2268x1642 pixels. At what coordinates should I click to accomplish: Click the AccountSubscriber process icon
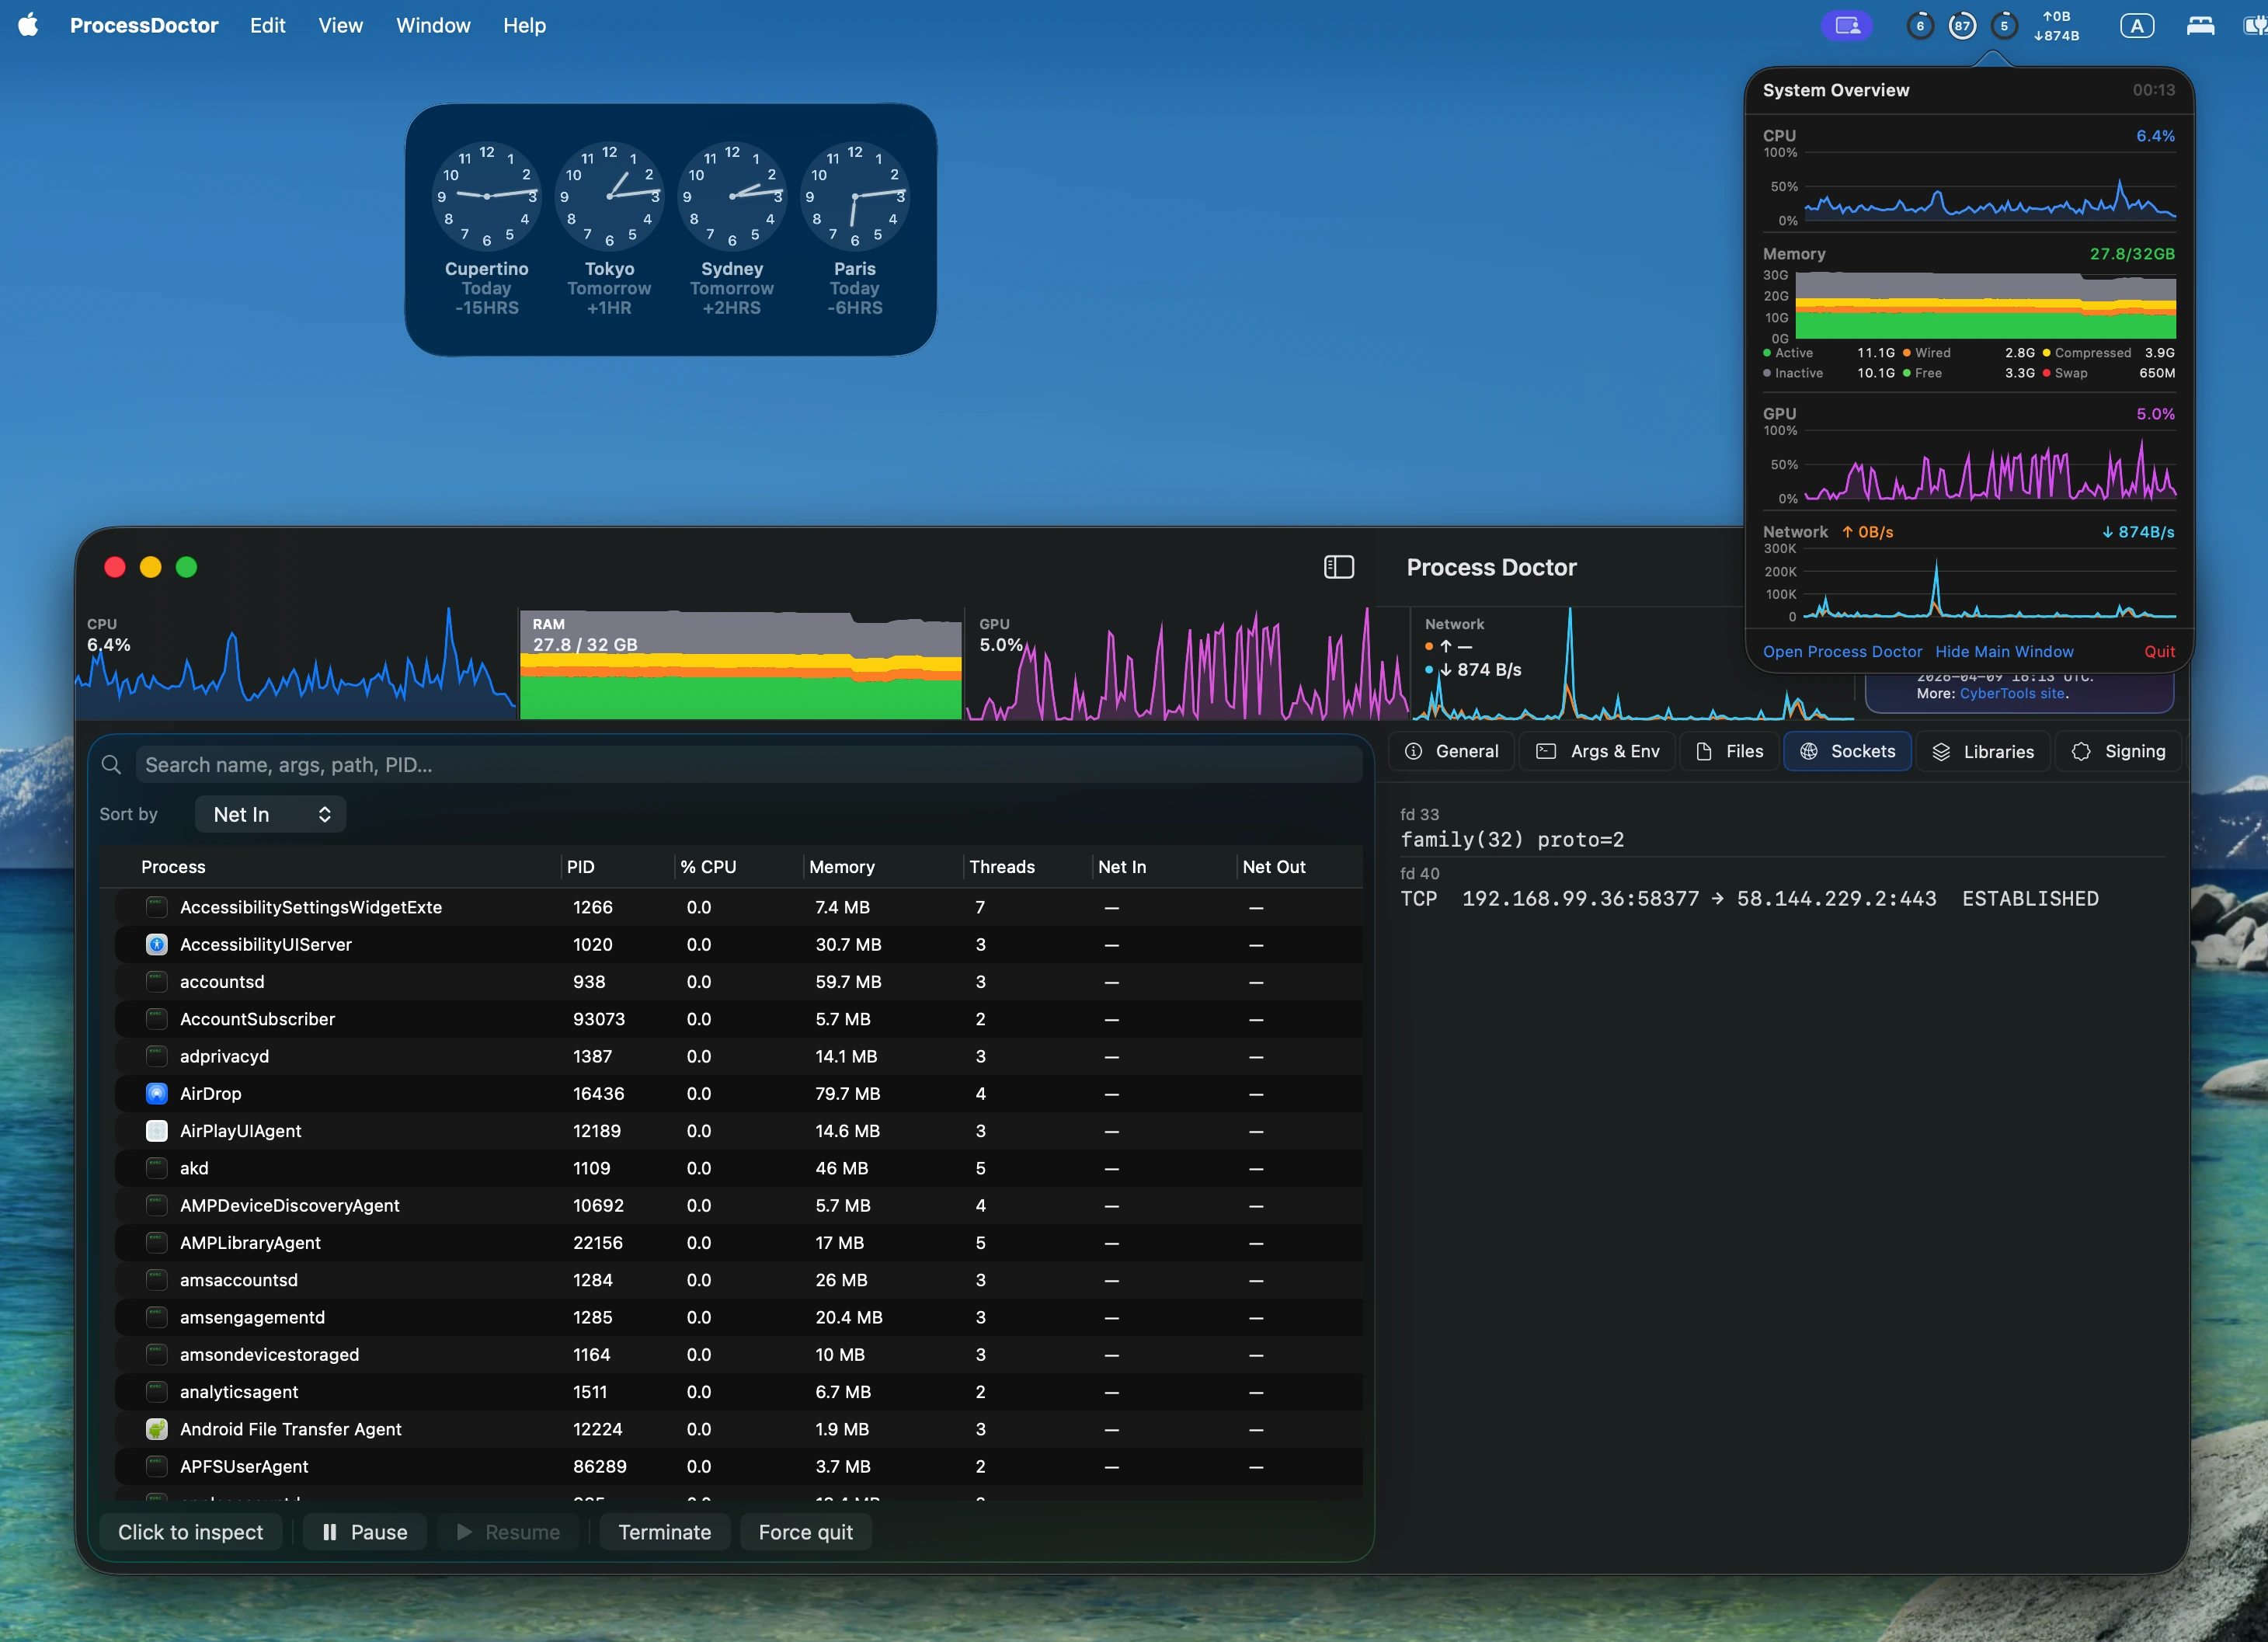click(x=157, y=1019)
